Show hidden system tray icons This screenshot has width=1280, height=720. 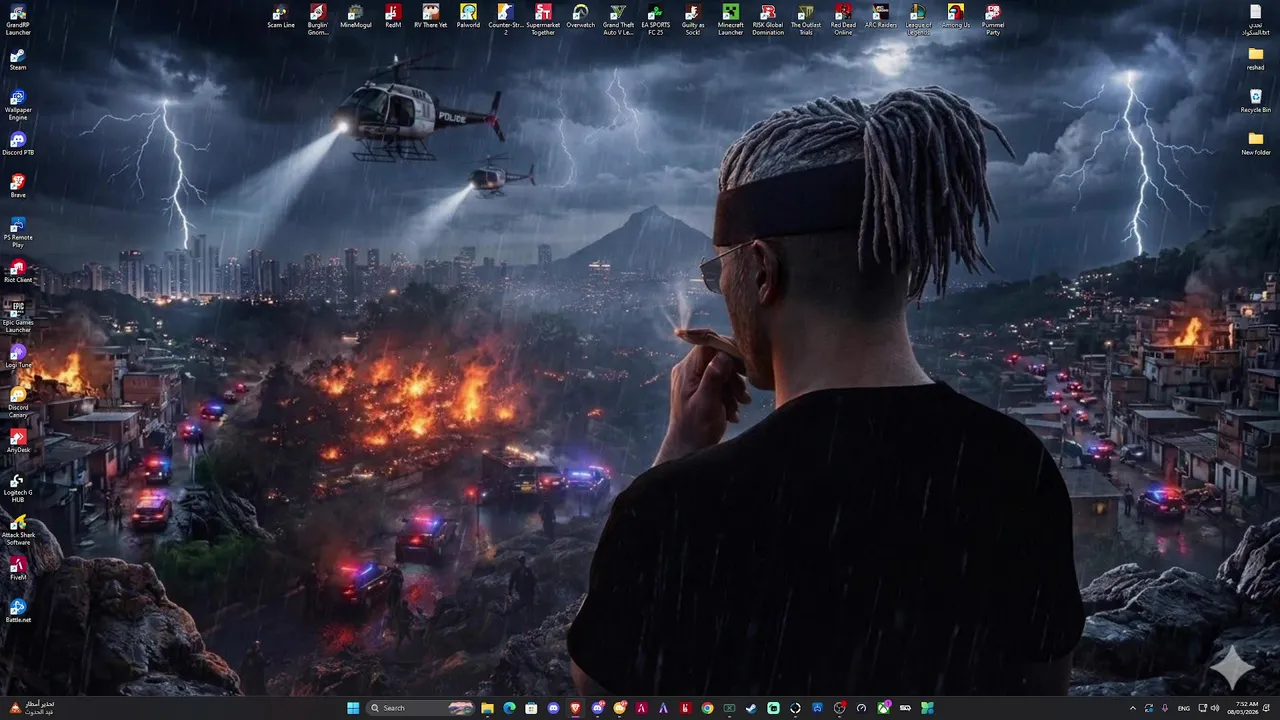click(1133, 708)
